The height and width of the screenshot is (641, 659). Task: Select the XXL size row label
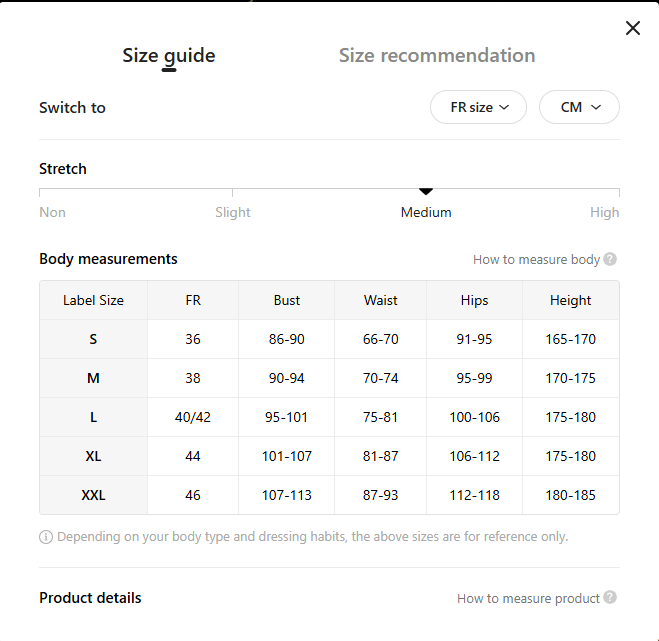click(x=93, y=495)
